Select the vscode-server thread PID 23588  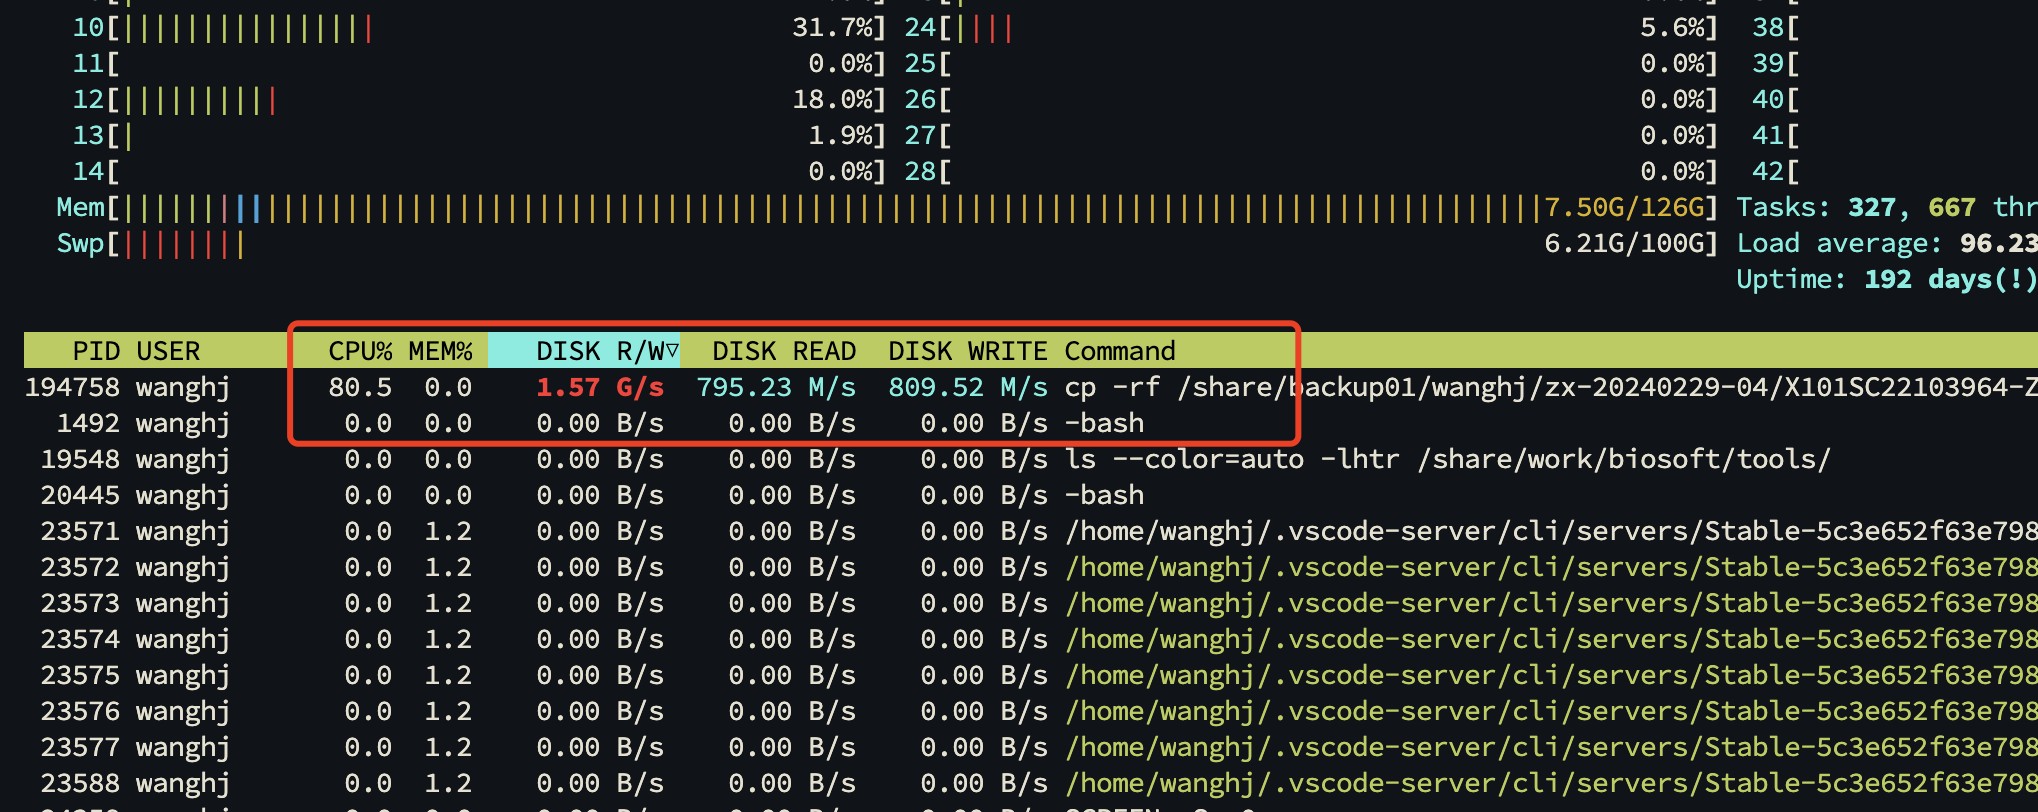click(x=1031, y=783)
